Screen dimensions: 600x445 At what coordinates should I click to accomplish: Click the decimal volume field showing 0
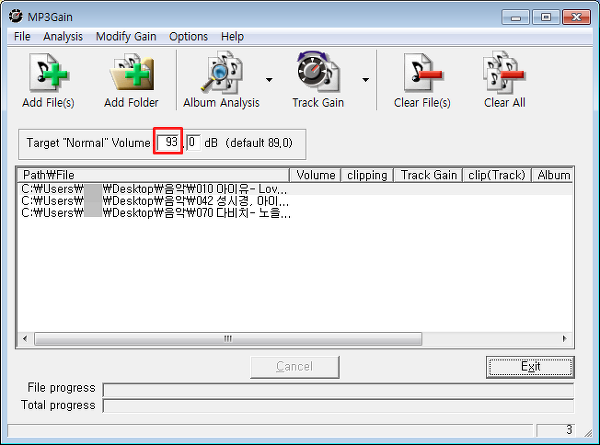click(x=193, y=142)
